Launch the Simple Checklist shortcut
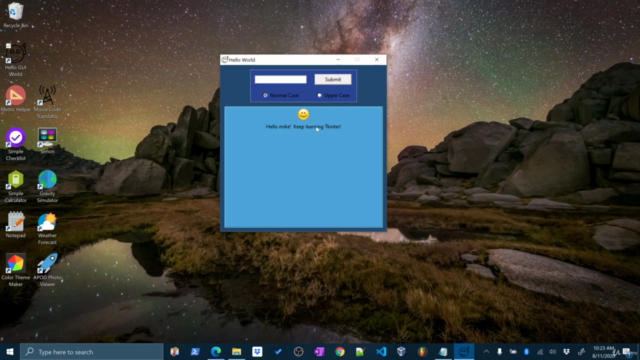Viewport: 640px width, 360px height. click(16, 144)
